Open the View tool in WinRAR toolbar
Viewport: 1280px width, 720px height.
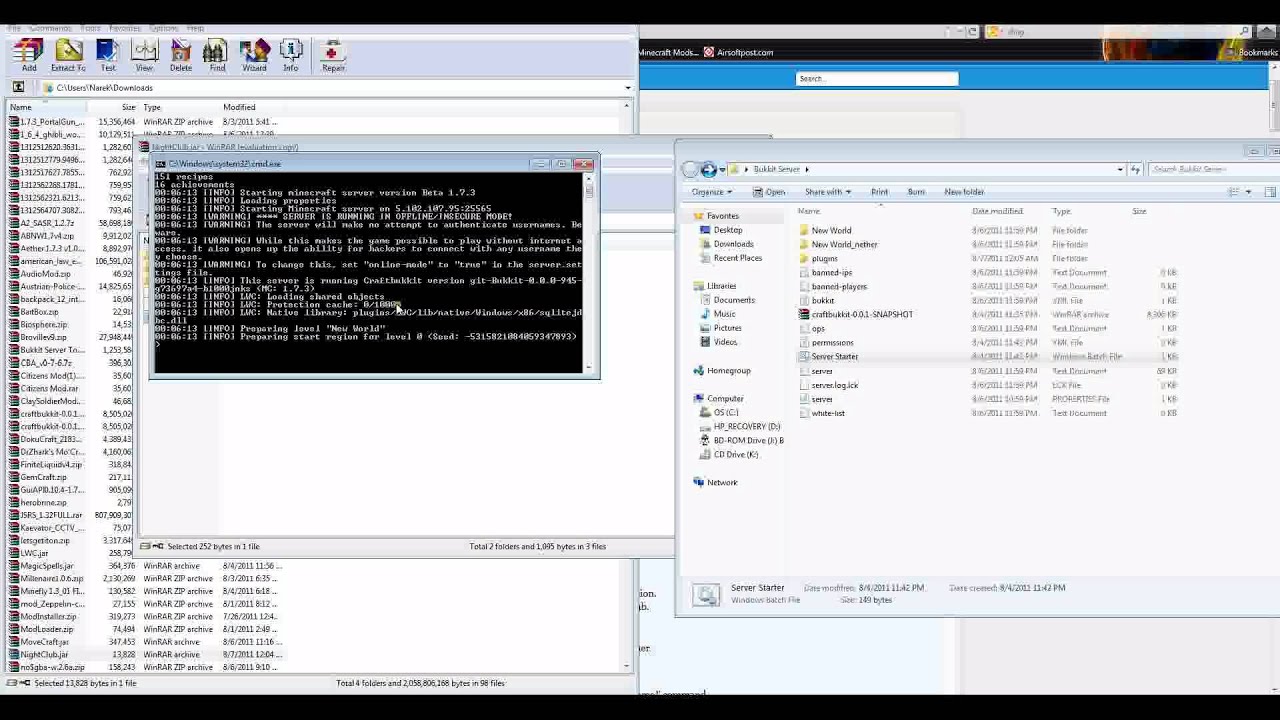click(x=145, y=56)
